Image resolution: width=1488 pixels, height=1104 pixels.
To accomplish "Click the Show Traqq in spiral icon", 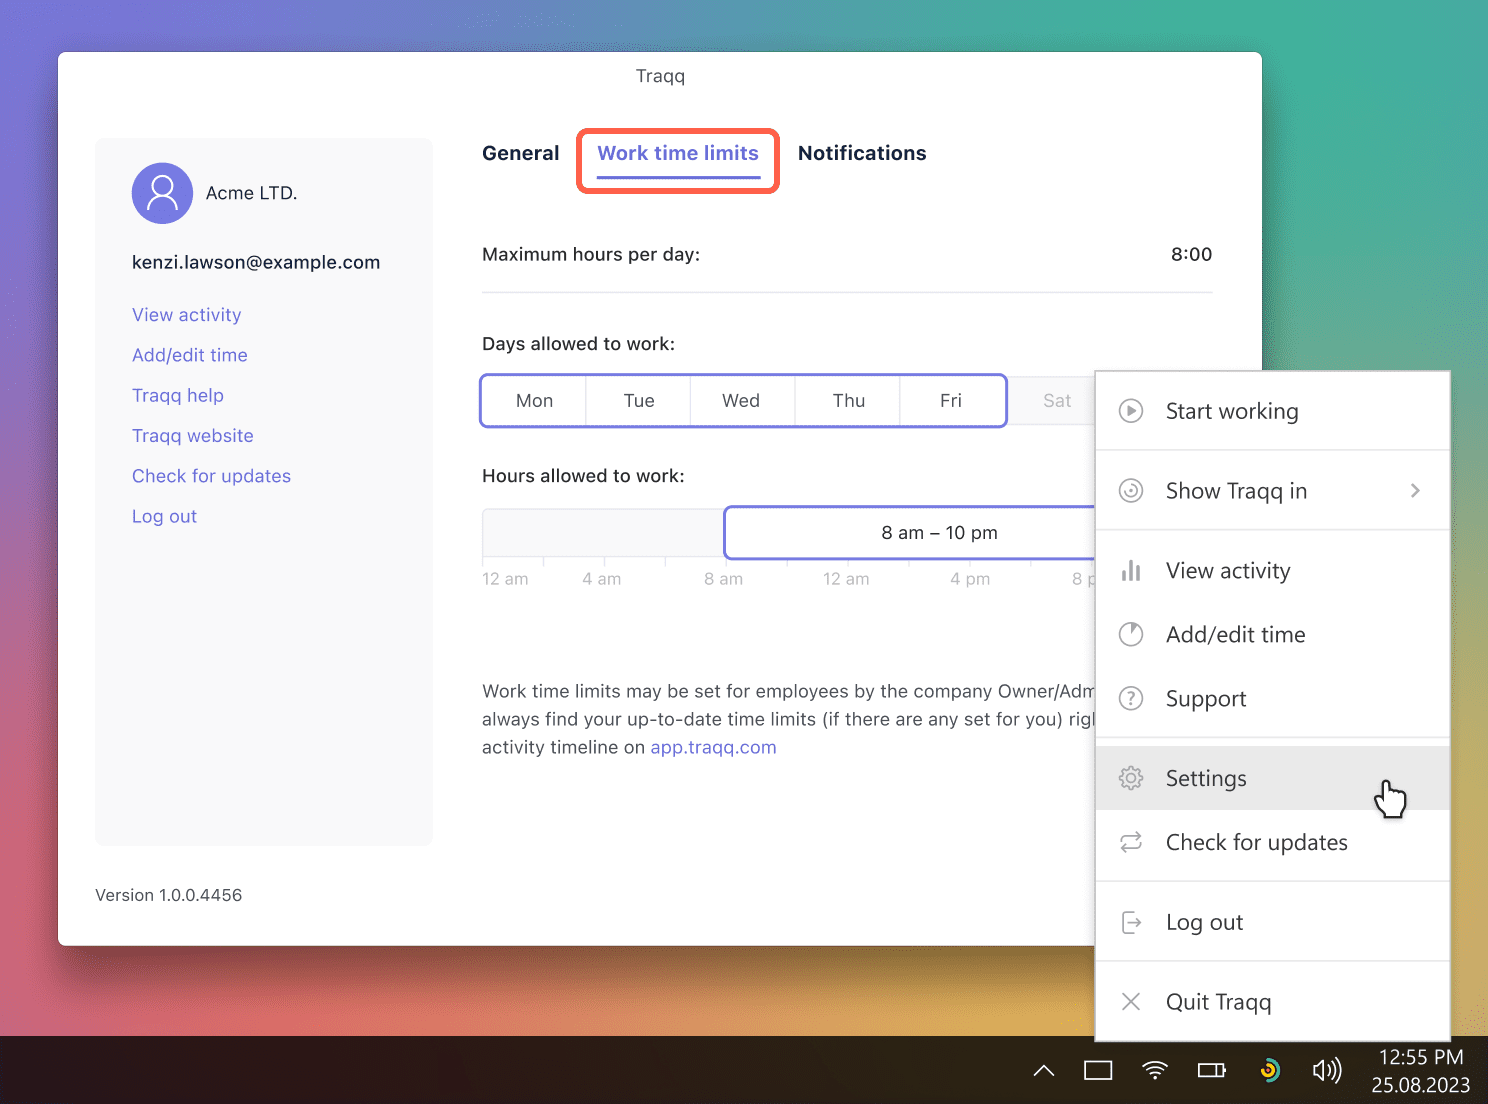I will 1131,491.
